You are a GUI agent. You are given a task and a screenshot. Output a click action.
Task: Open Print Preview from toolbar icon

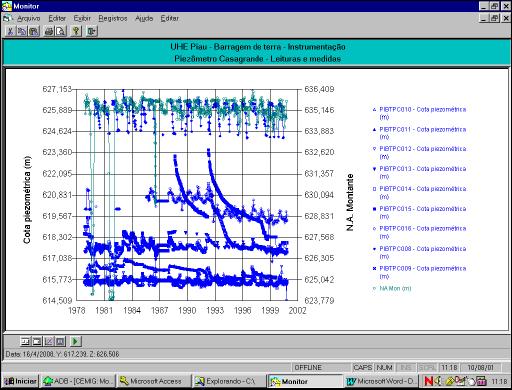[x=61, y=31]
